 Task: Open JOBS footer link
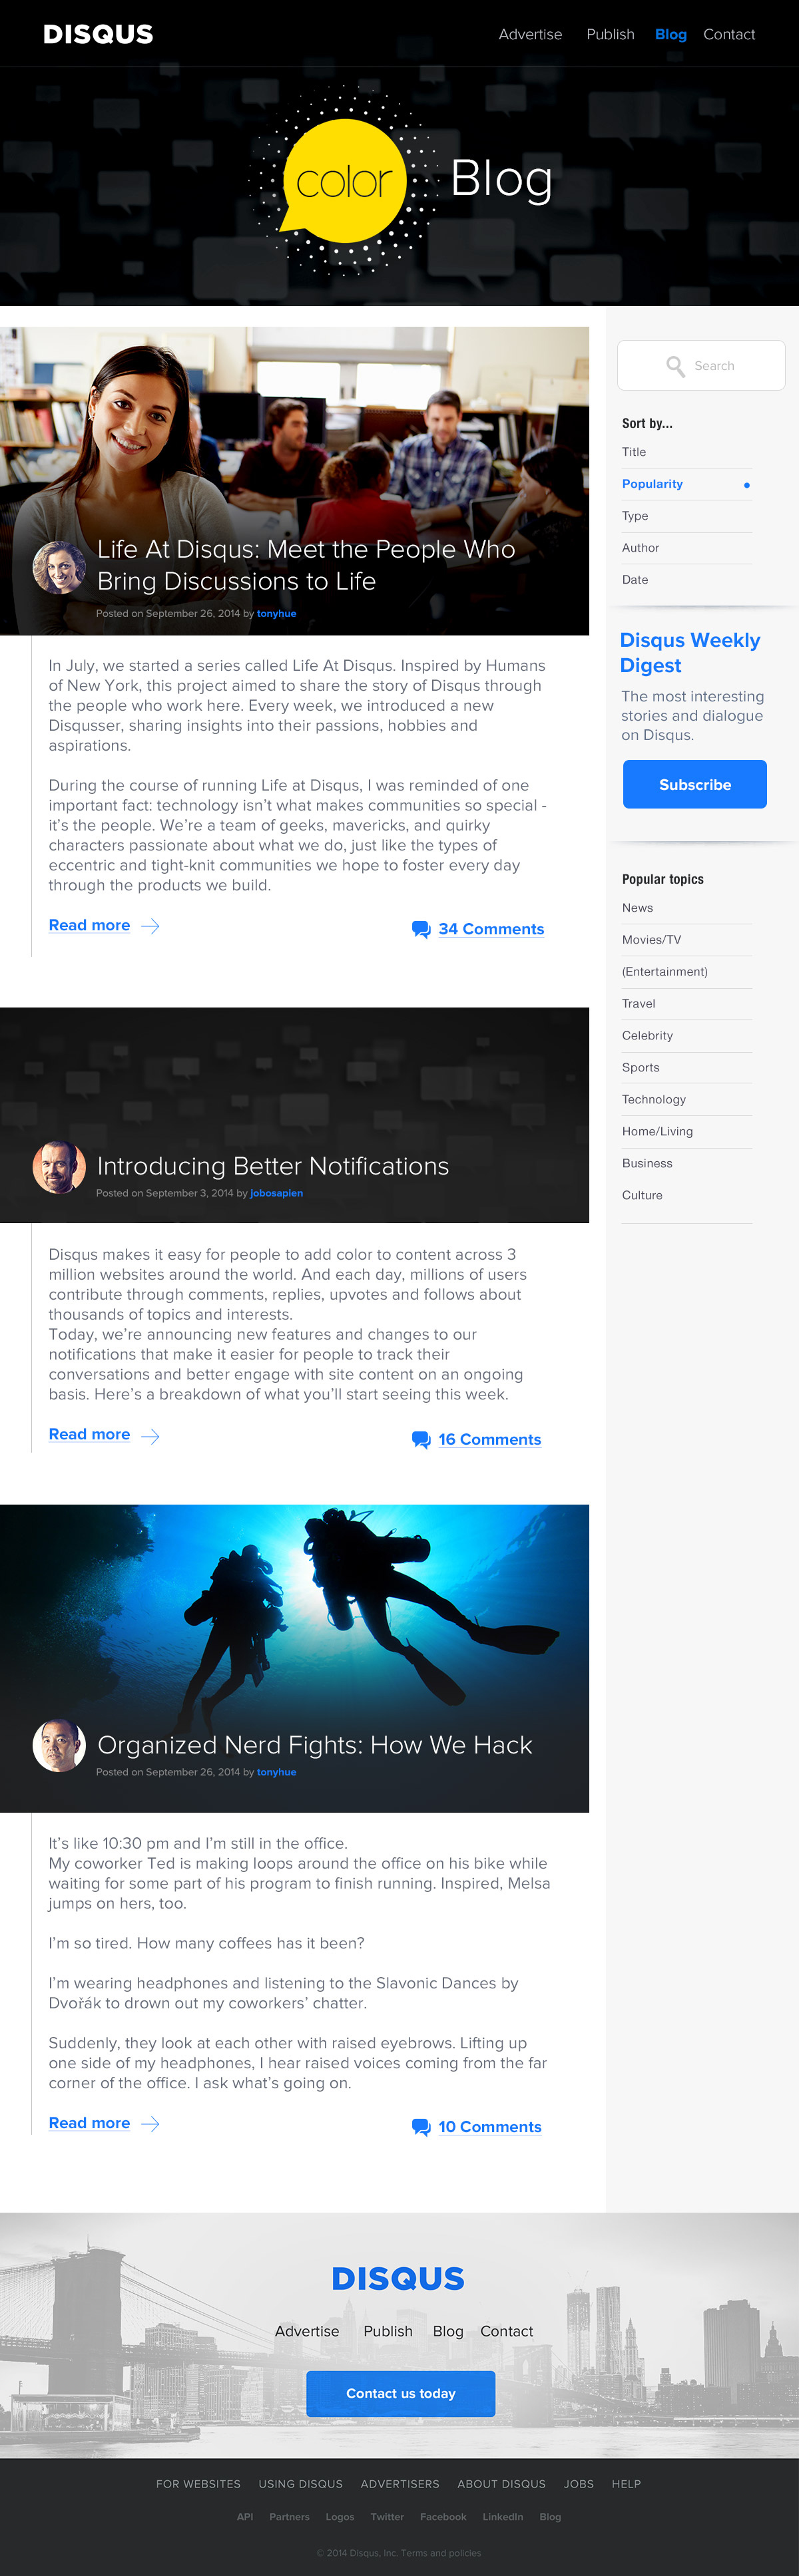[x=579, y=2484]
